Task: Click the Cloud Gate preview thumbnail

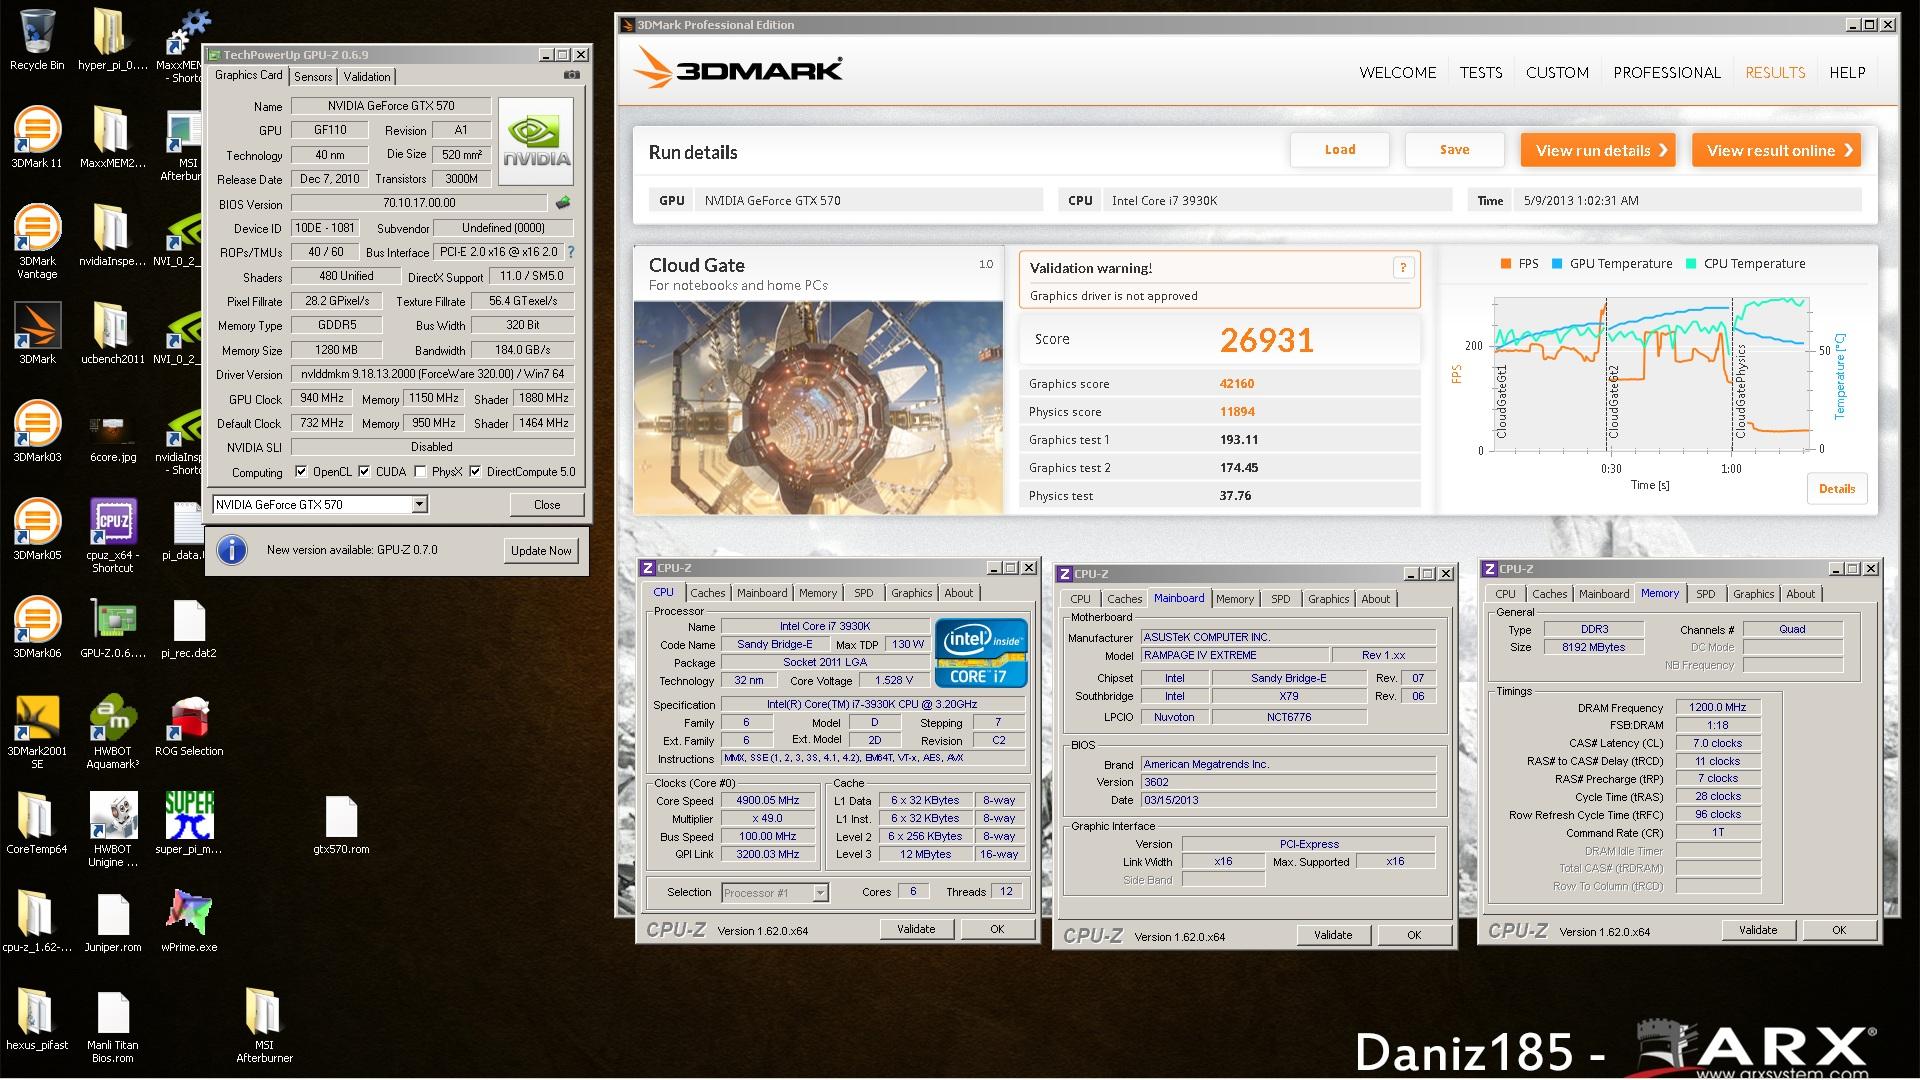Action: click(818, 408)
